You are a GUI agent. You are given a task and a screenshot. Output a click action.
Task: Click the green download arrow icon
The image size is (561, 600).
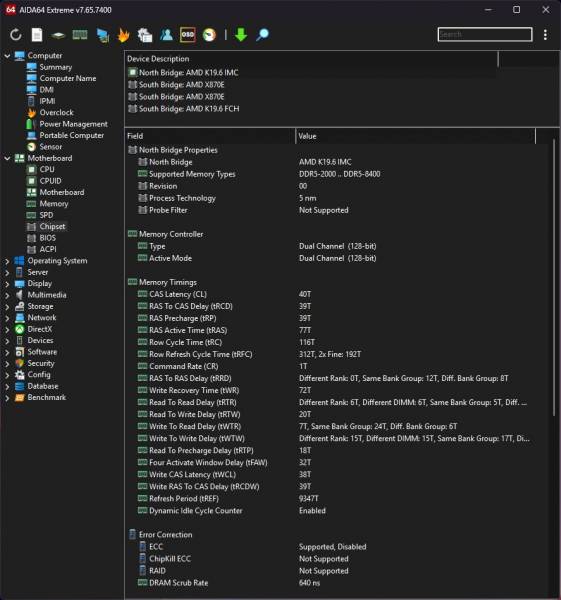(241, 35)
